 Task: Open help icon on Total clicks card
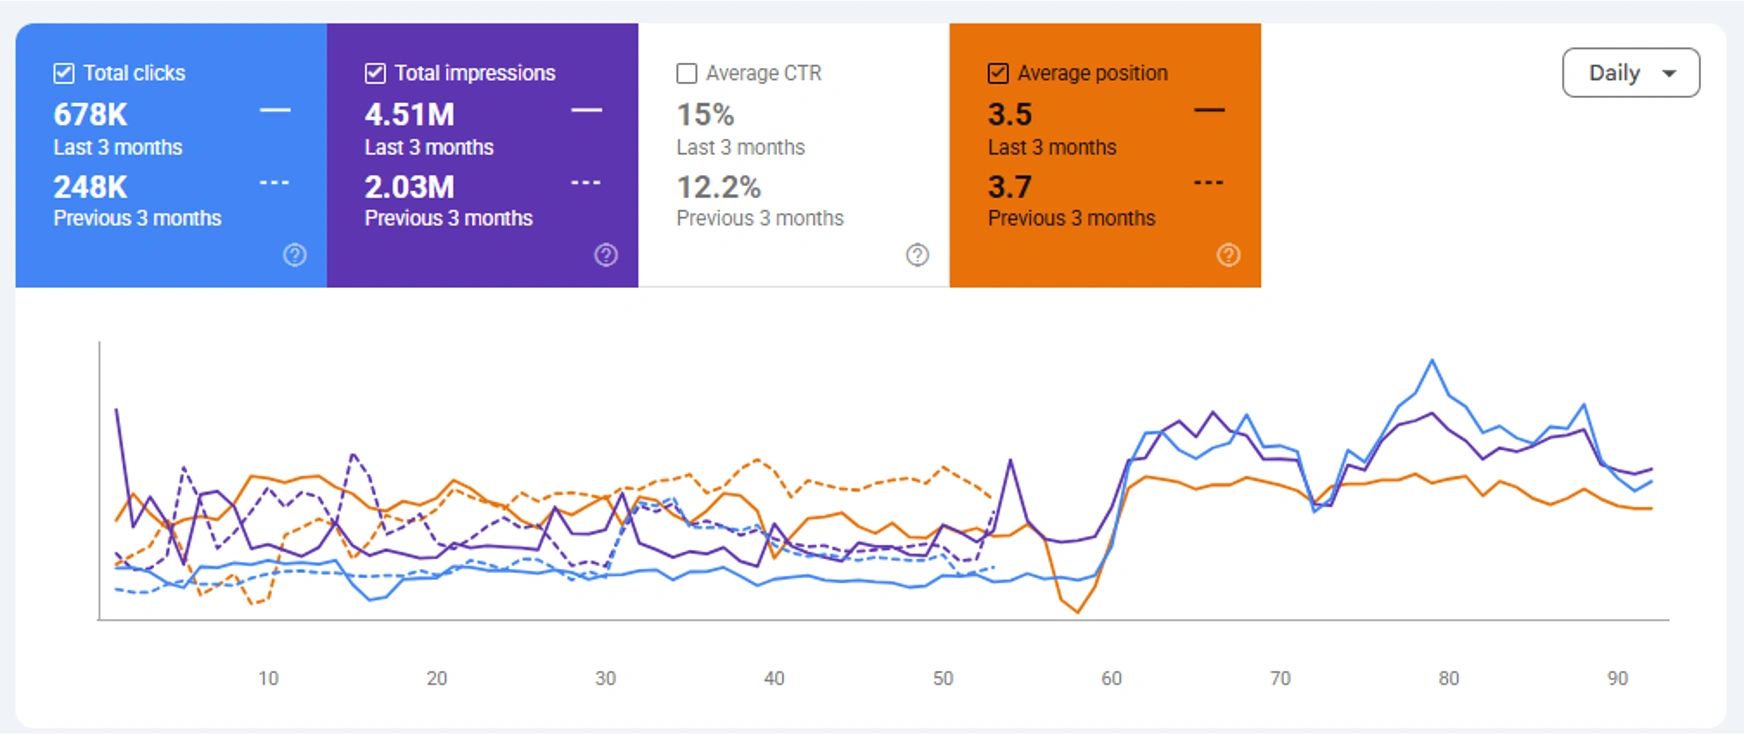295,255
